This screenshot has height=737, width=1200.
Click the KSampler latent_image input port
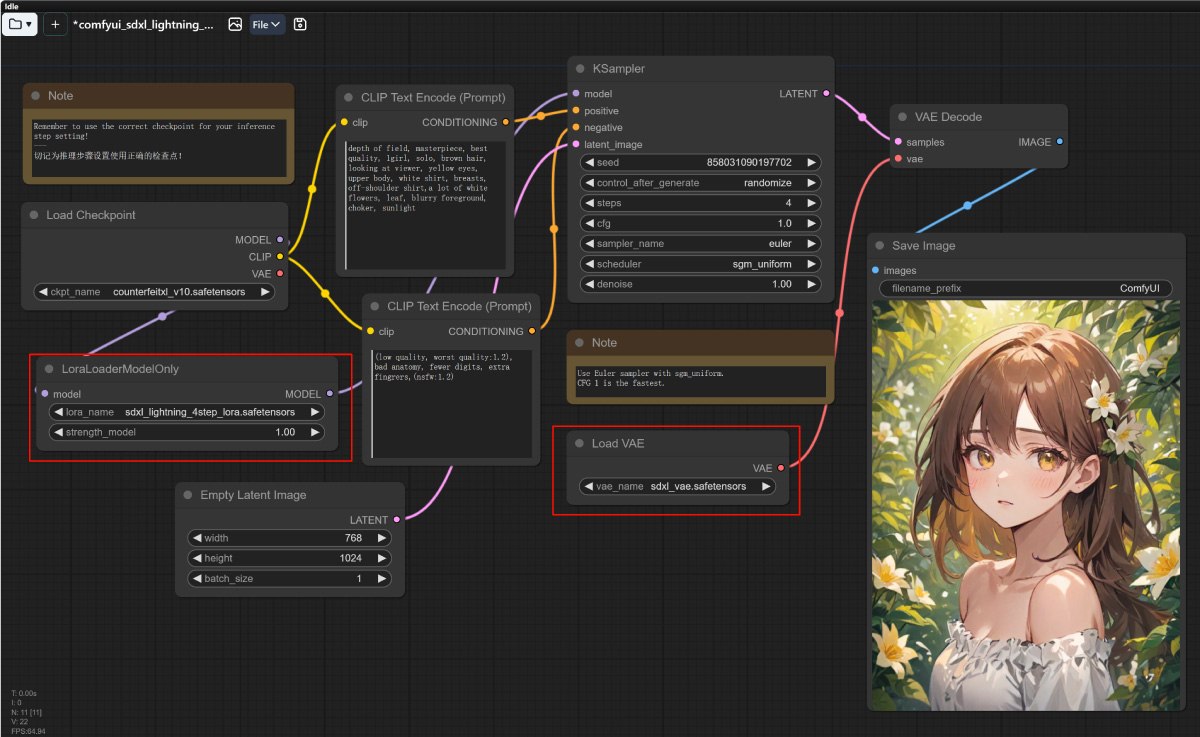point(576,145)
